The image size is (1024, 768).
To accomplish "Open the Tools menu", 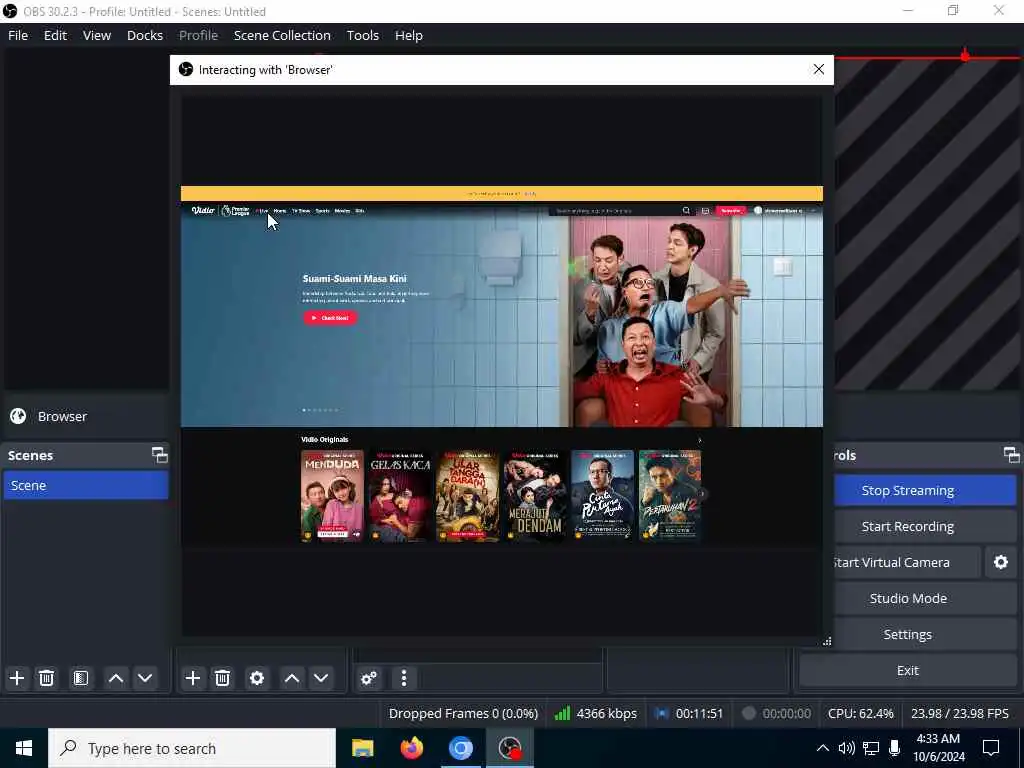I will coord(362,35).
